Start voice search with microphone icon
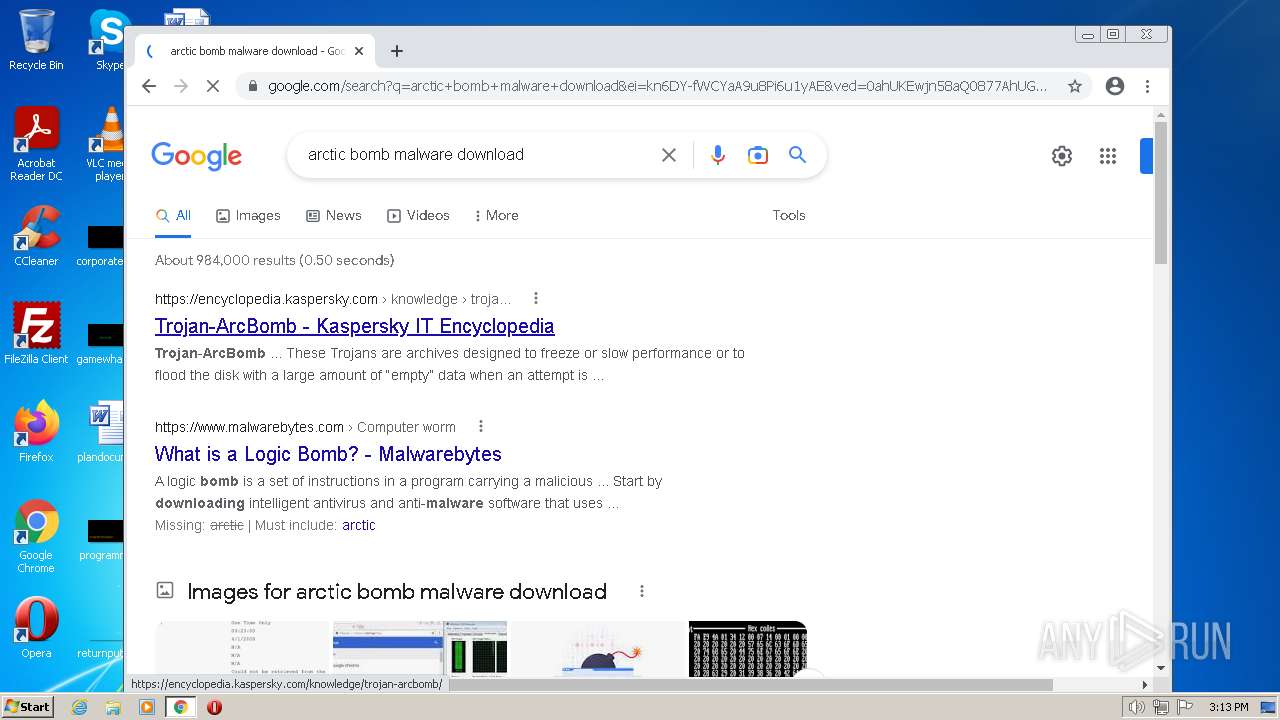Viewport: 1280px width, 720px height. click(x=717, y=155)
